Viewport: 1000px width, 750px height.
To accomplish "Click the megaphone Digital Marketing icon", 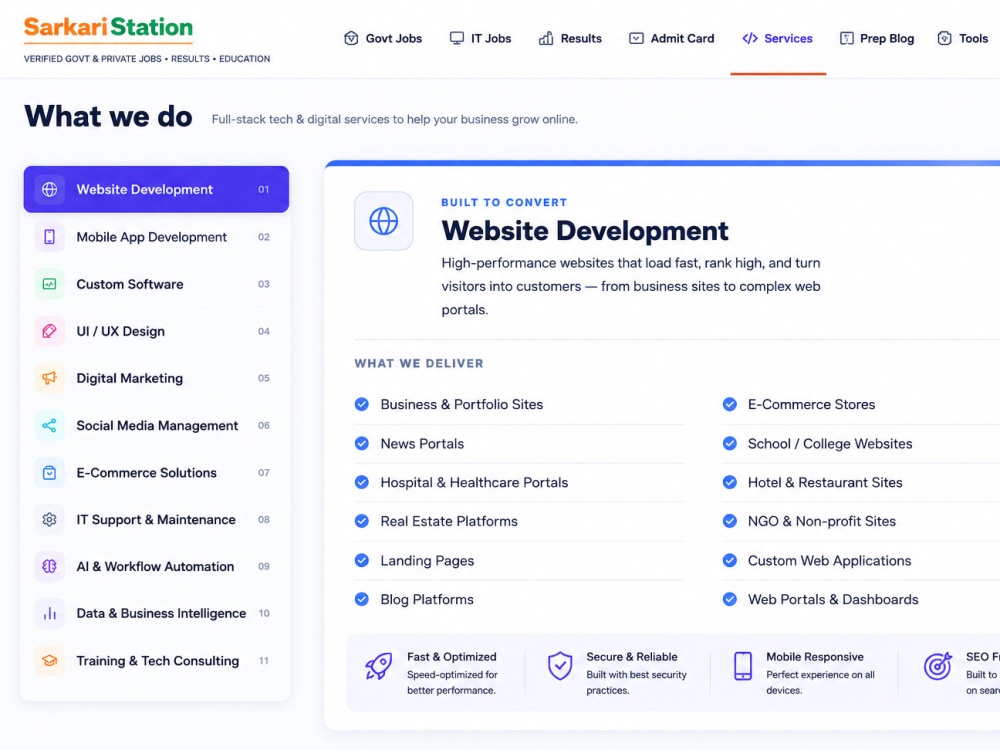I will [49, 378].
